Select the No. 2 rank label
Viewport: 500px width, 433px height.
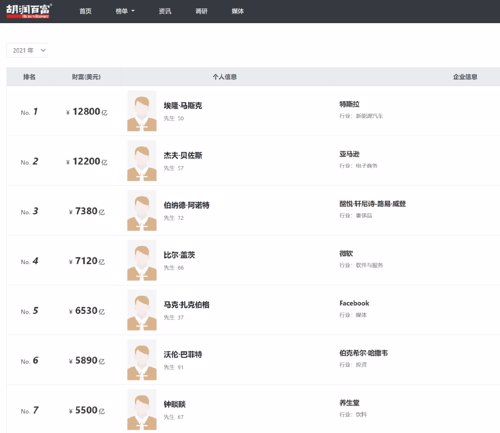[29, 161]
